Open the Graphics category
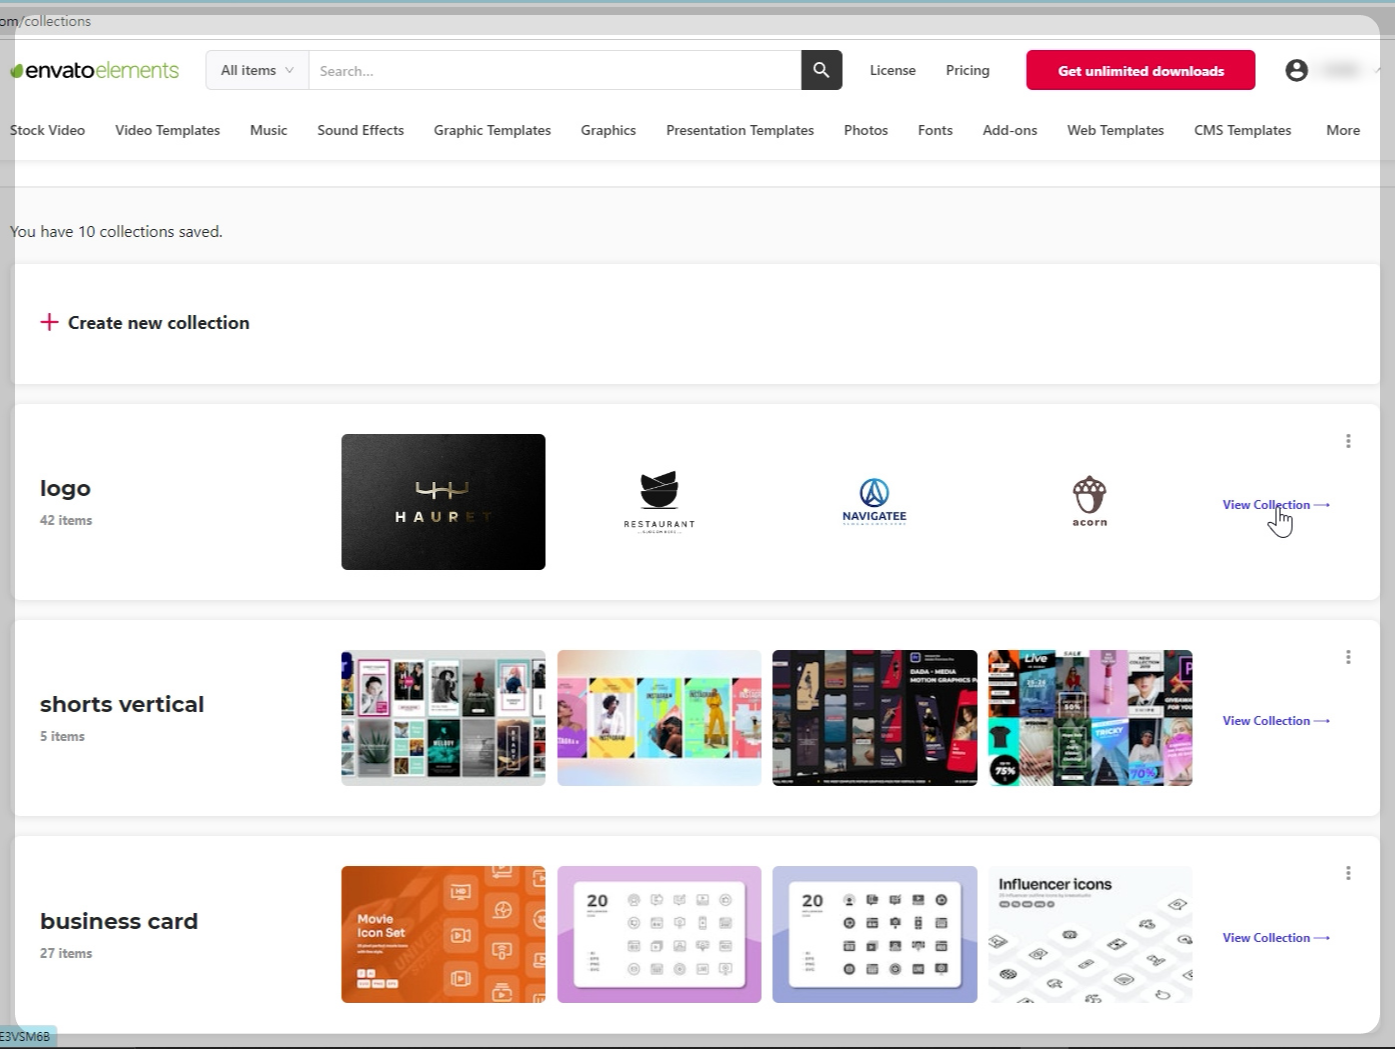1395x1049 pixels. 608,130
